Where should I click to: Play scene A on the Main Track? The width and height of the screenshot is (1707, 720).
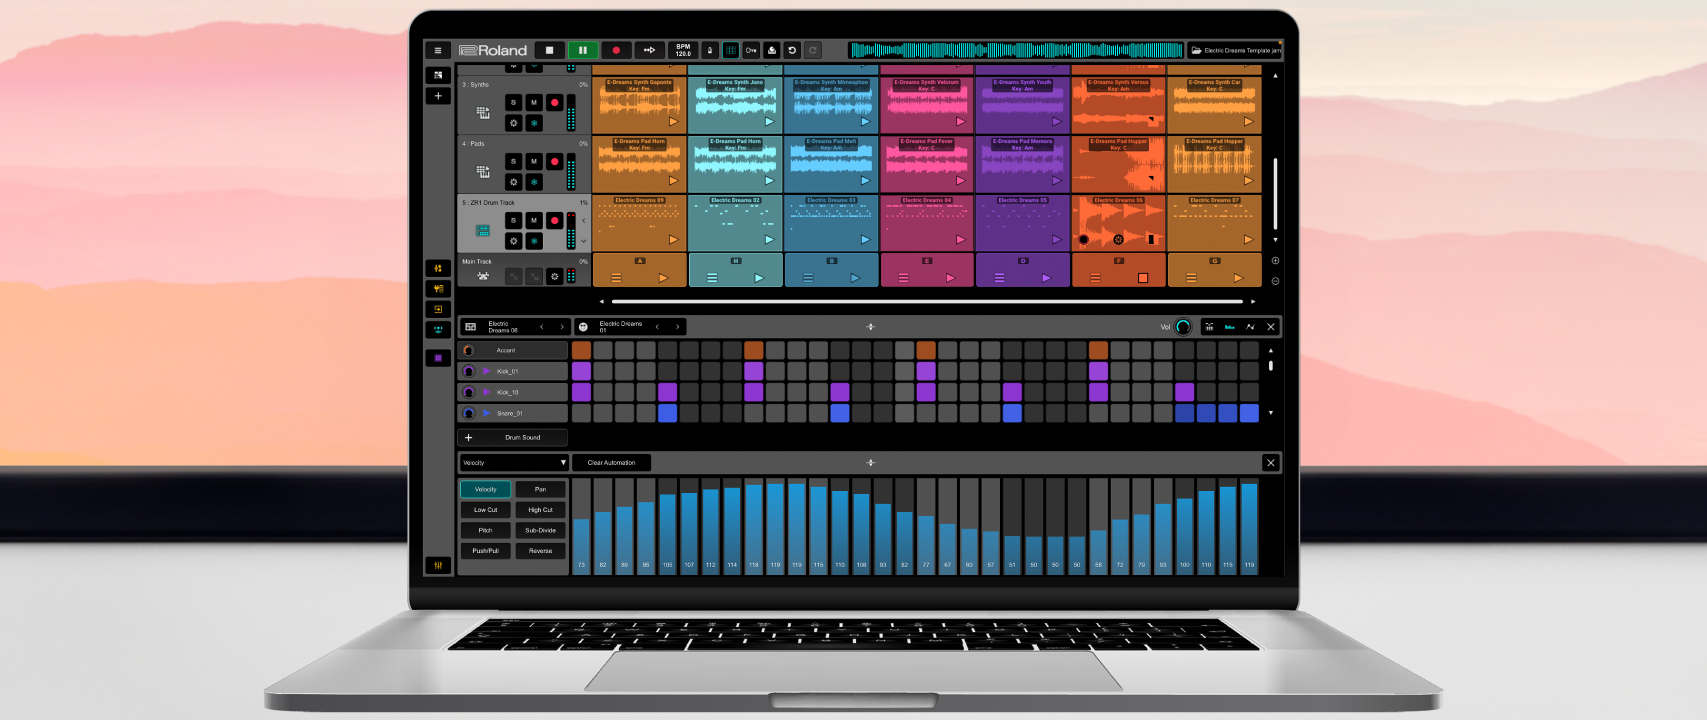663,278
